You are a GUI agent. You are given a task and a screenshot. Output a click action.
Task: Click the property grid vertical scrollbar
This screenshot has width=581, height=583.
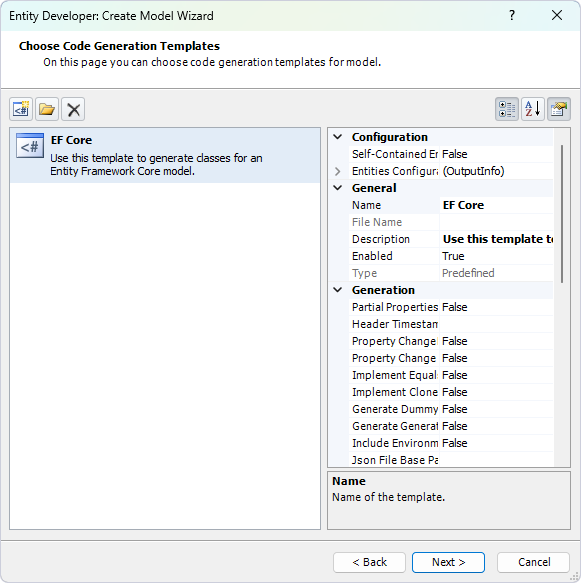[x=562, y=214]
